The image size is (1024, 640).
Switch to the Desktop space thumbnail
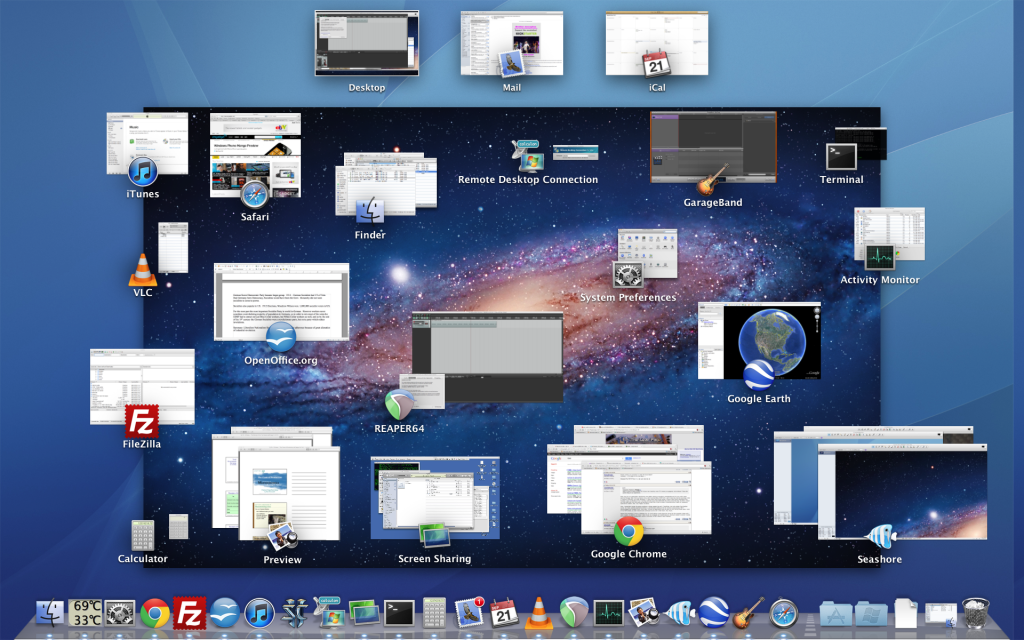[366, 43]
